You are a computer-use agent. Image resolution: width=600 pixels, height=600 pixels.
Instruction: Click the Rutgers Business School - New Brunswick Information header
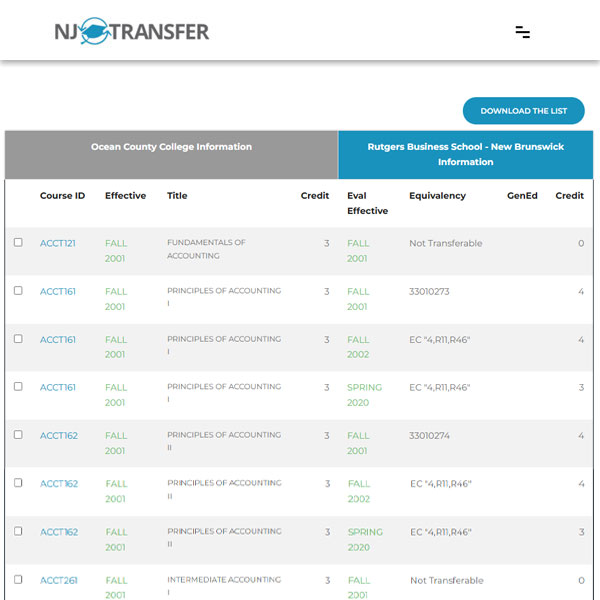[466, 155]
